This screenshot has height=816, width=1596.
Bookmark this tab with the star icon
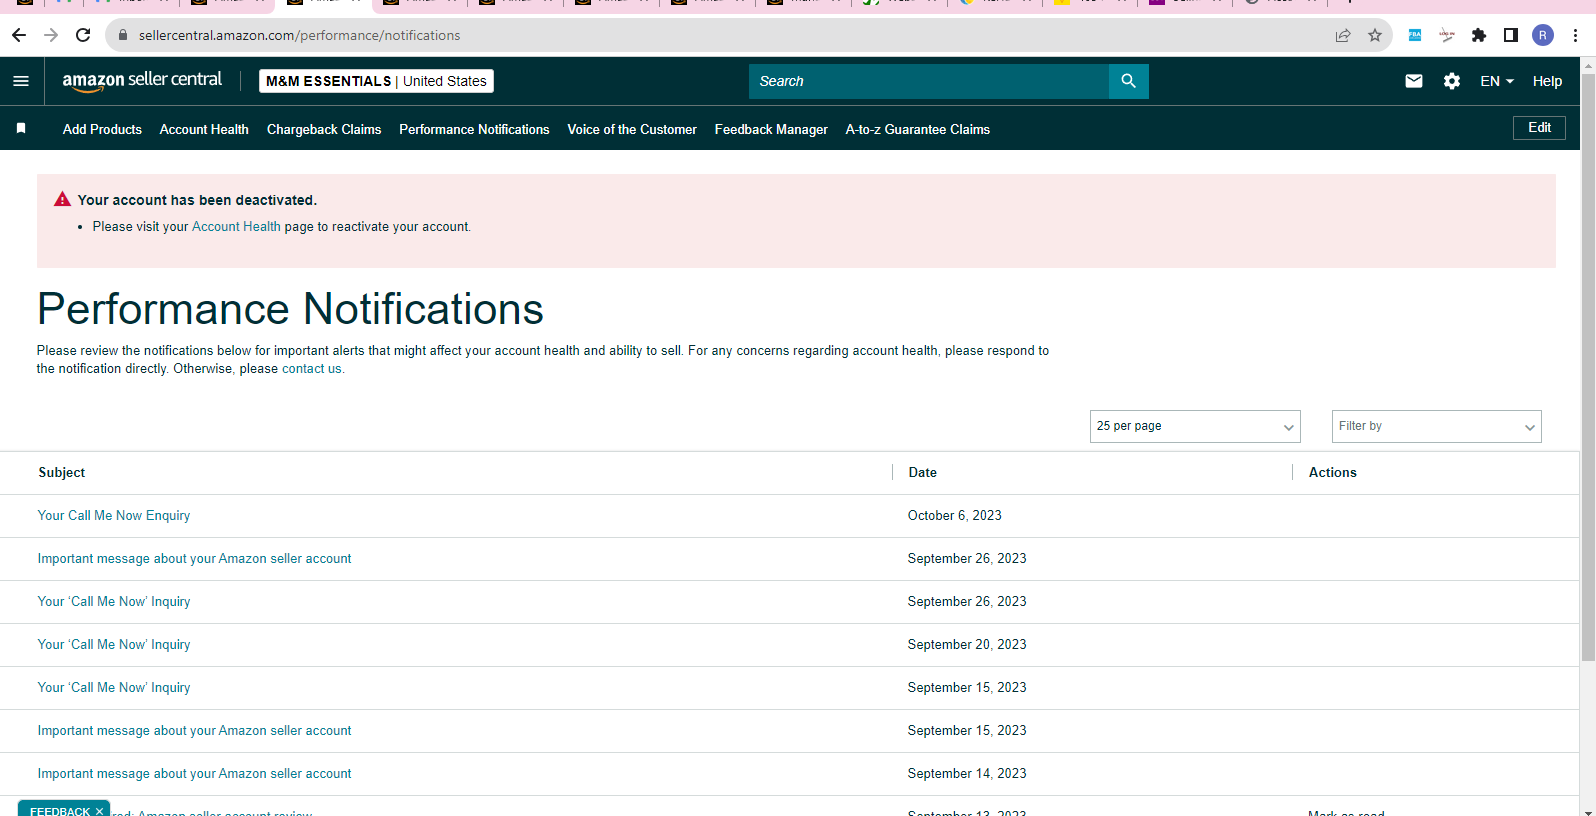coord(1375,35)
